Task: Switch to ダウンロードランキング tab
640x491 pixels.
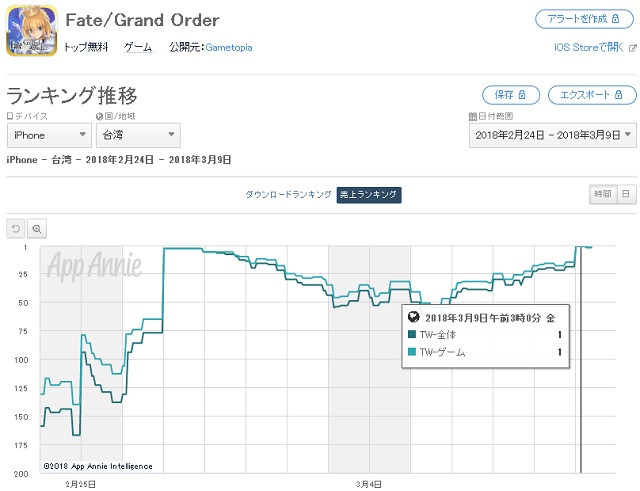Action: click(x=288, y=195)
